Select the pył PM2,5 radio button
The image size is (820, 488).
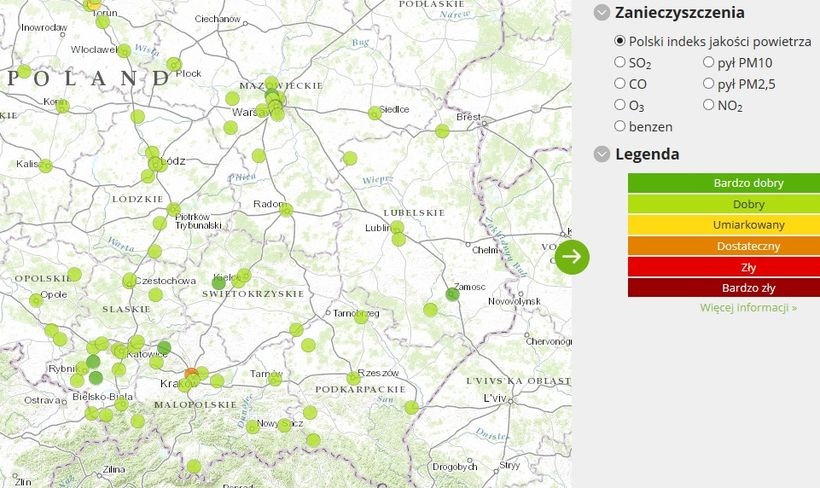point(708,83)
